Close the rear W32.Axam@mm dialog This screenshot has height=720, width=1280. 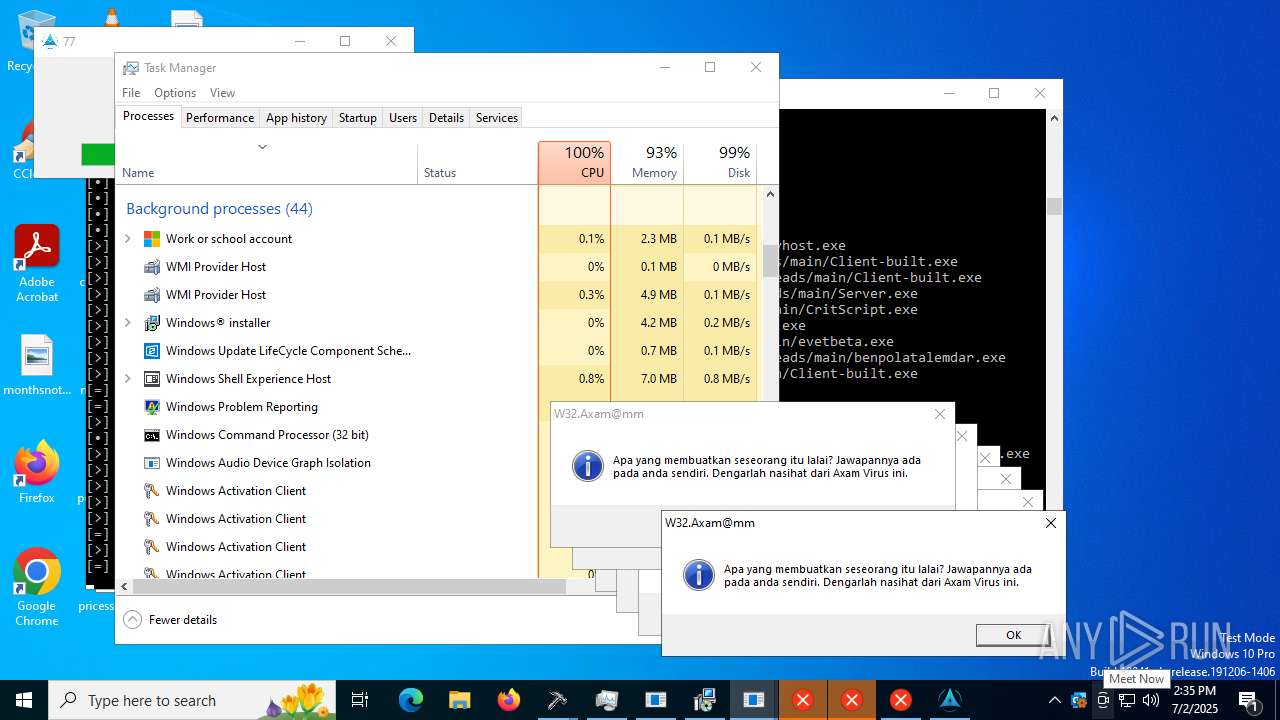[x=939, y=414]
